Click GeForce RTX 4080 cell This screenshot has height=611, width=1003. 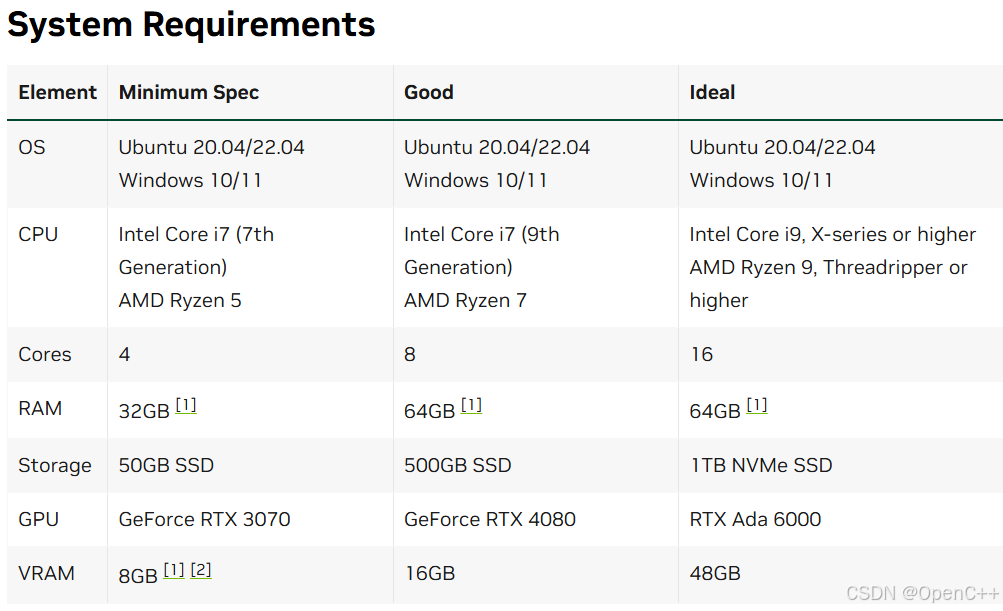point(490,519)
